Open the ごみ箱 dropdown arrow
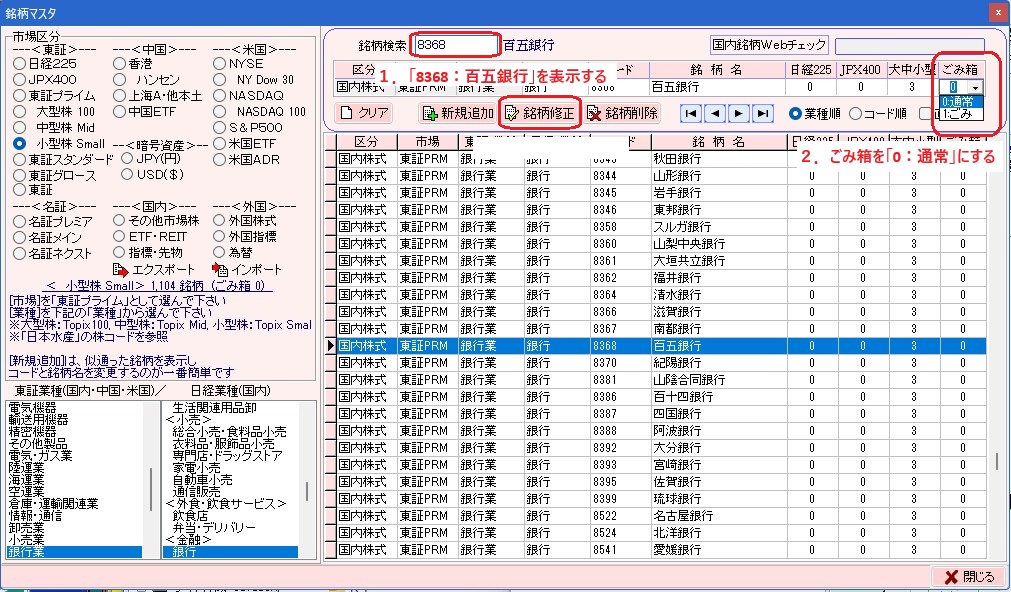Image resolution: width=1011 pixels, height=592 pixels. pos(975,88)
